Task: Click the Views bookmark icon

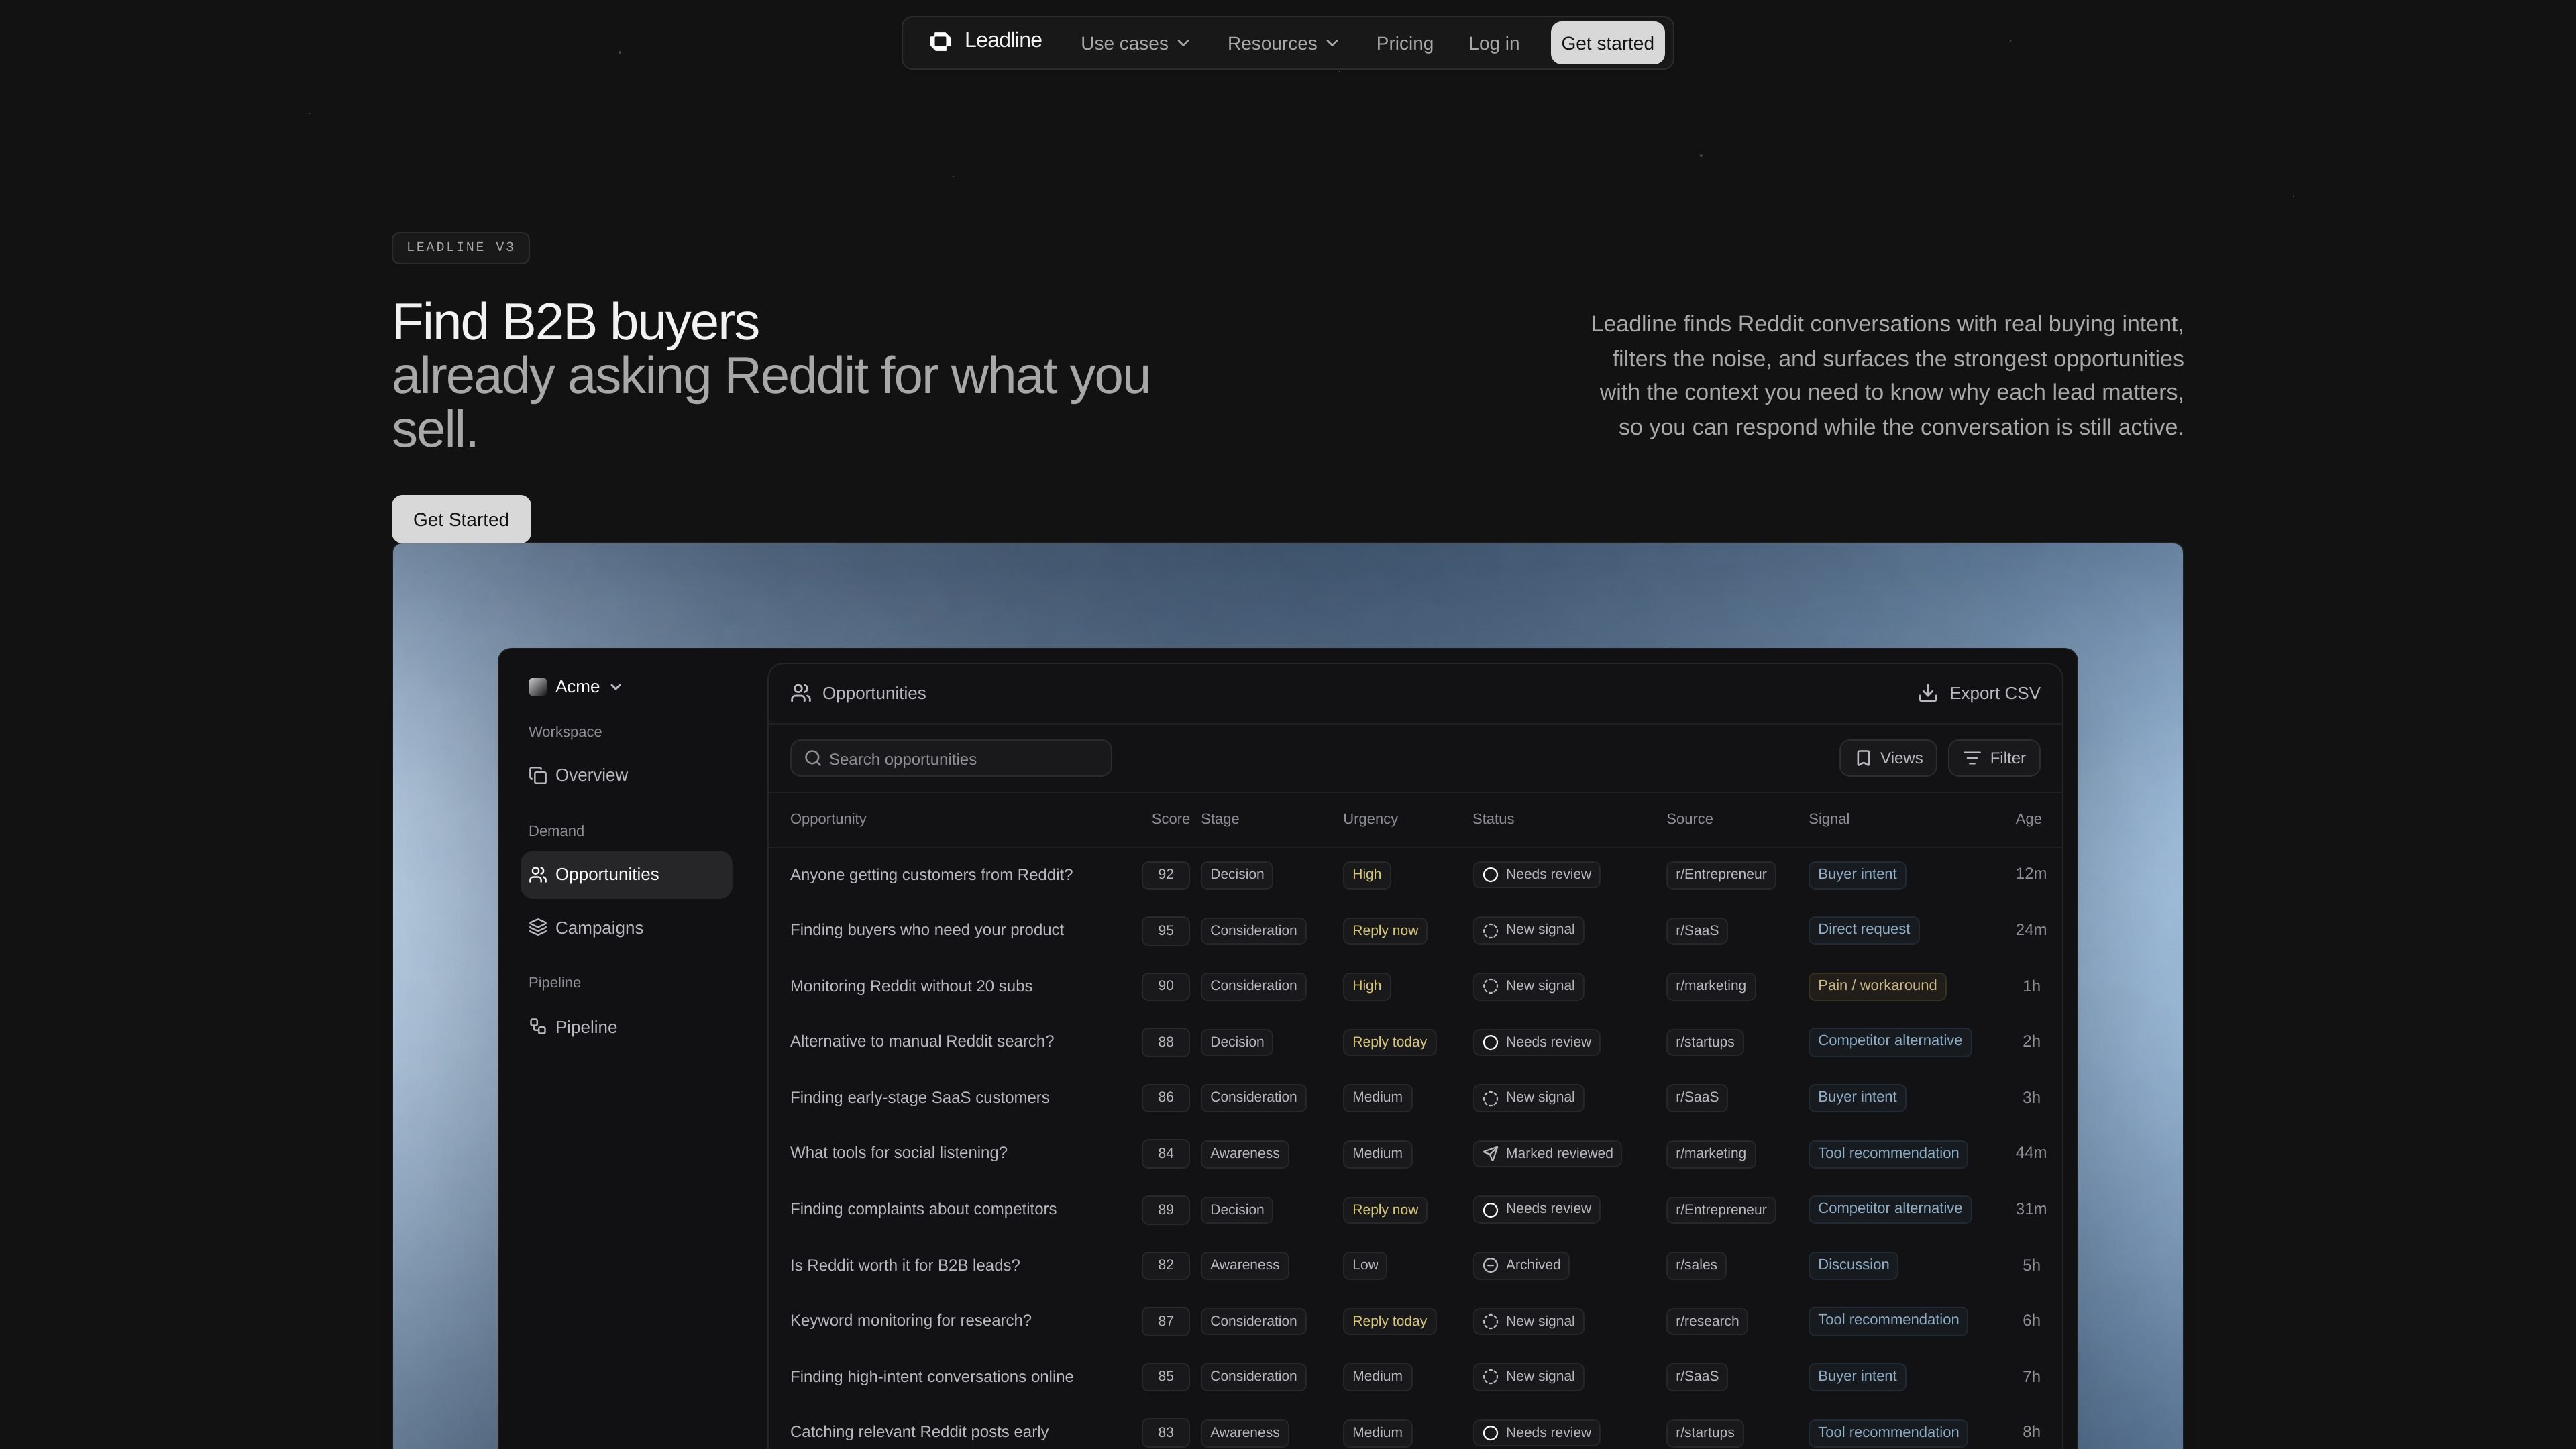Action: point(1863,759)
